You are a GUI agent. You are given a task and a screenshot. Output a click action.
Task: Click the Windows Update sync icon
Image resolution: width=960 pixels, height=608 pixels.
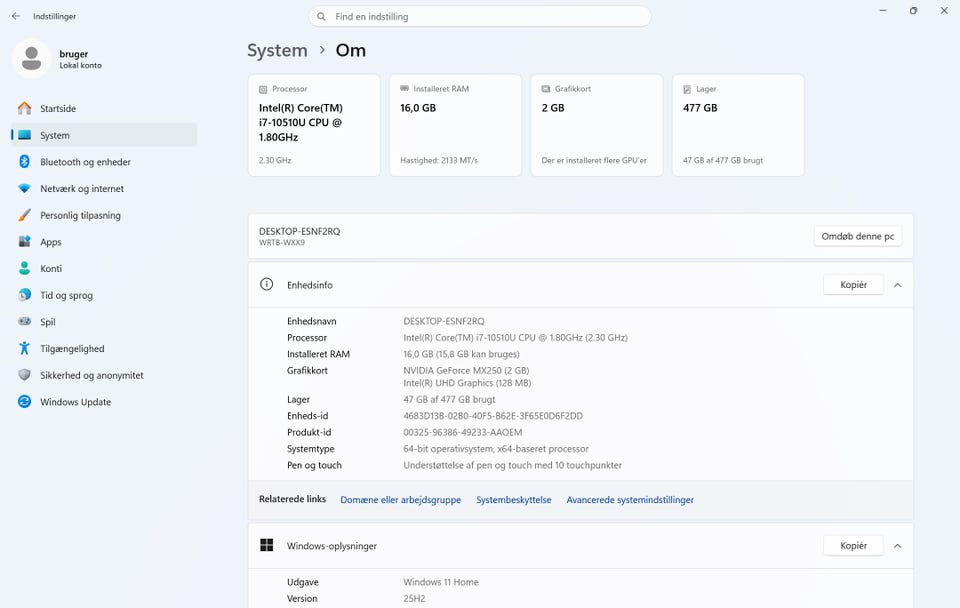click(x=24, y=402)
